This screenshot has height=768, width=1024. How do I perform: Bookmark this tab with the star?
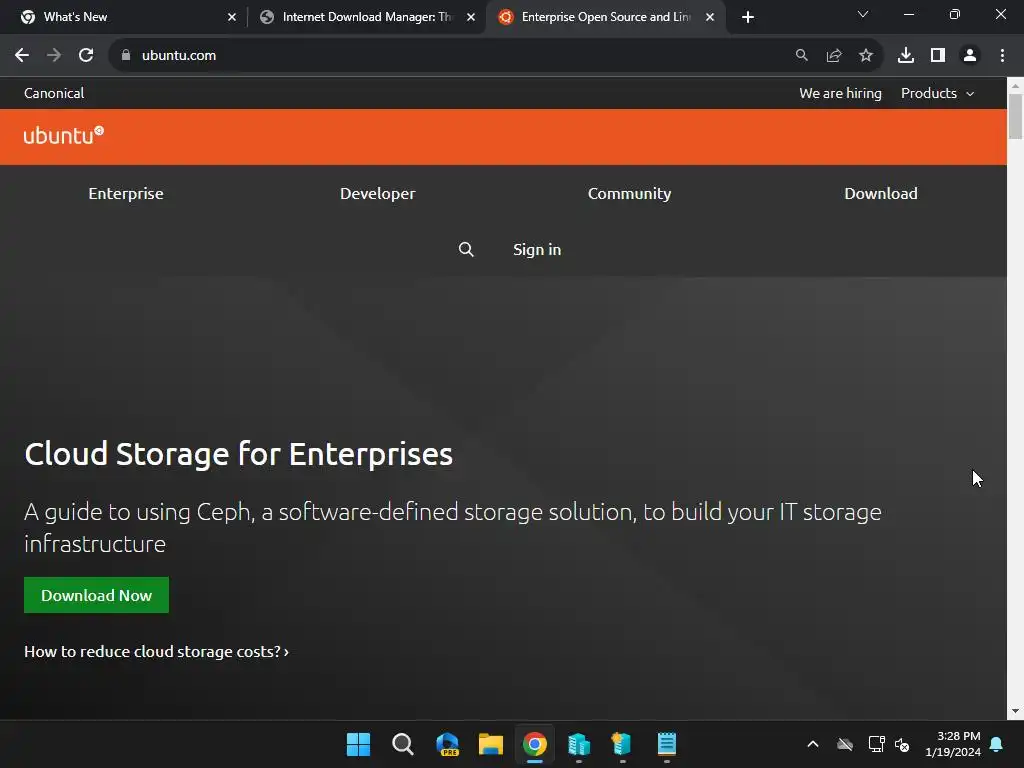click(866, 56)
